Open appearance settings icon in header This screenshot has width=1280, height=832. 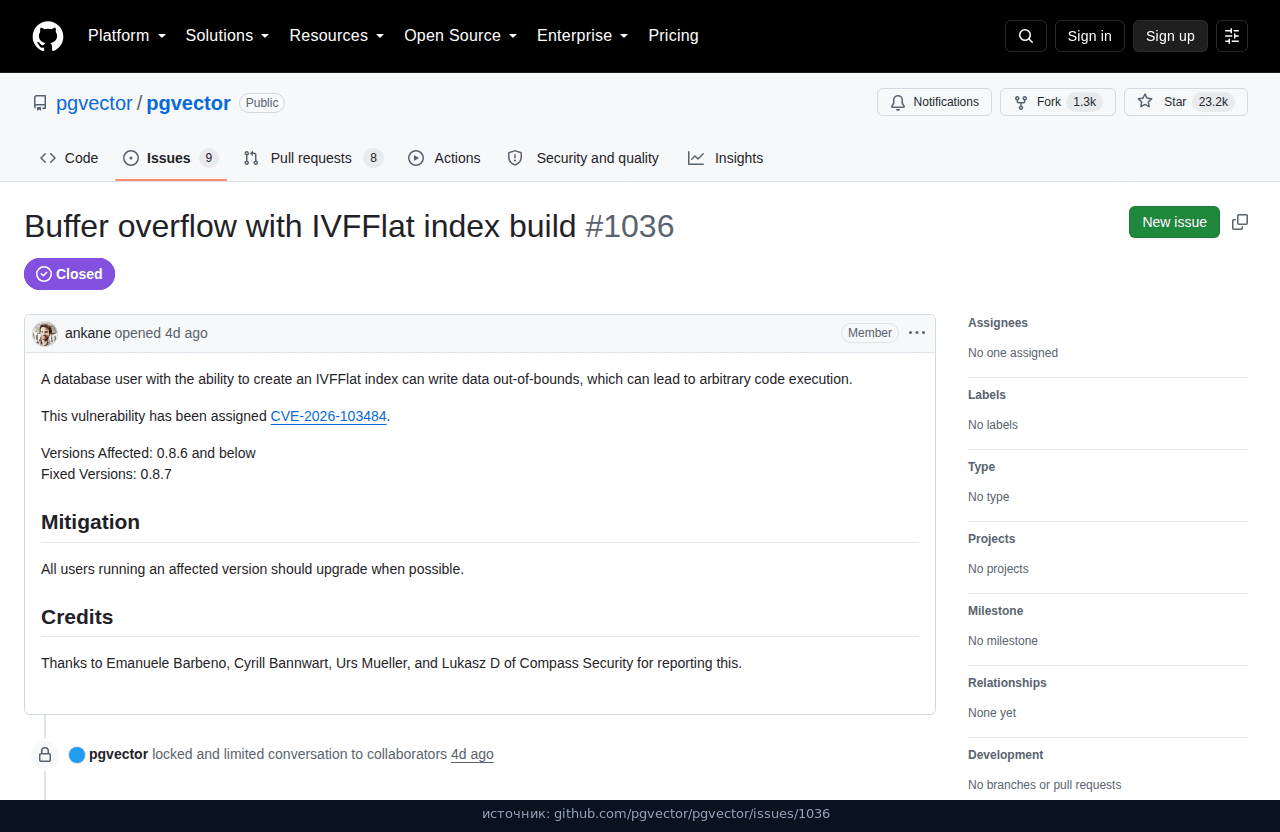[x=1232, y=36]
